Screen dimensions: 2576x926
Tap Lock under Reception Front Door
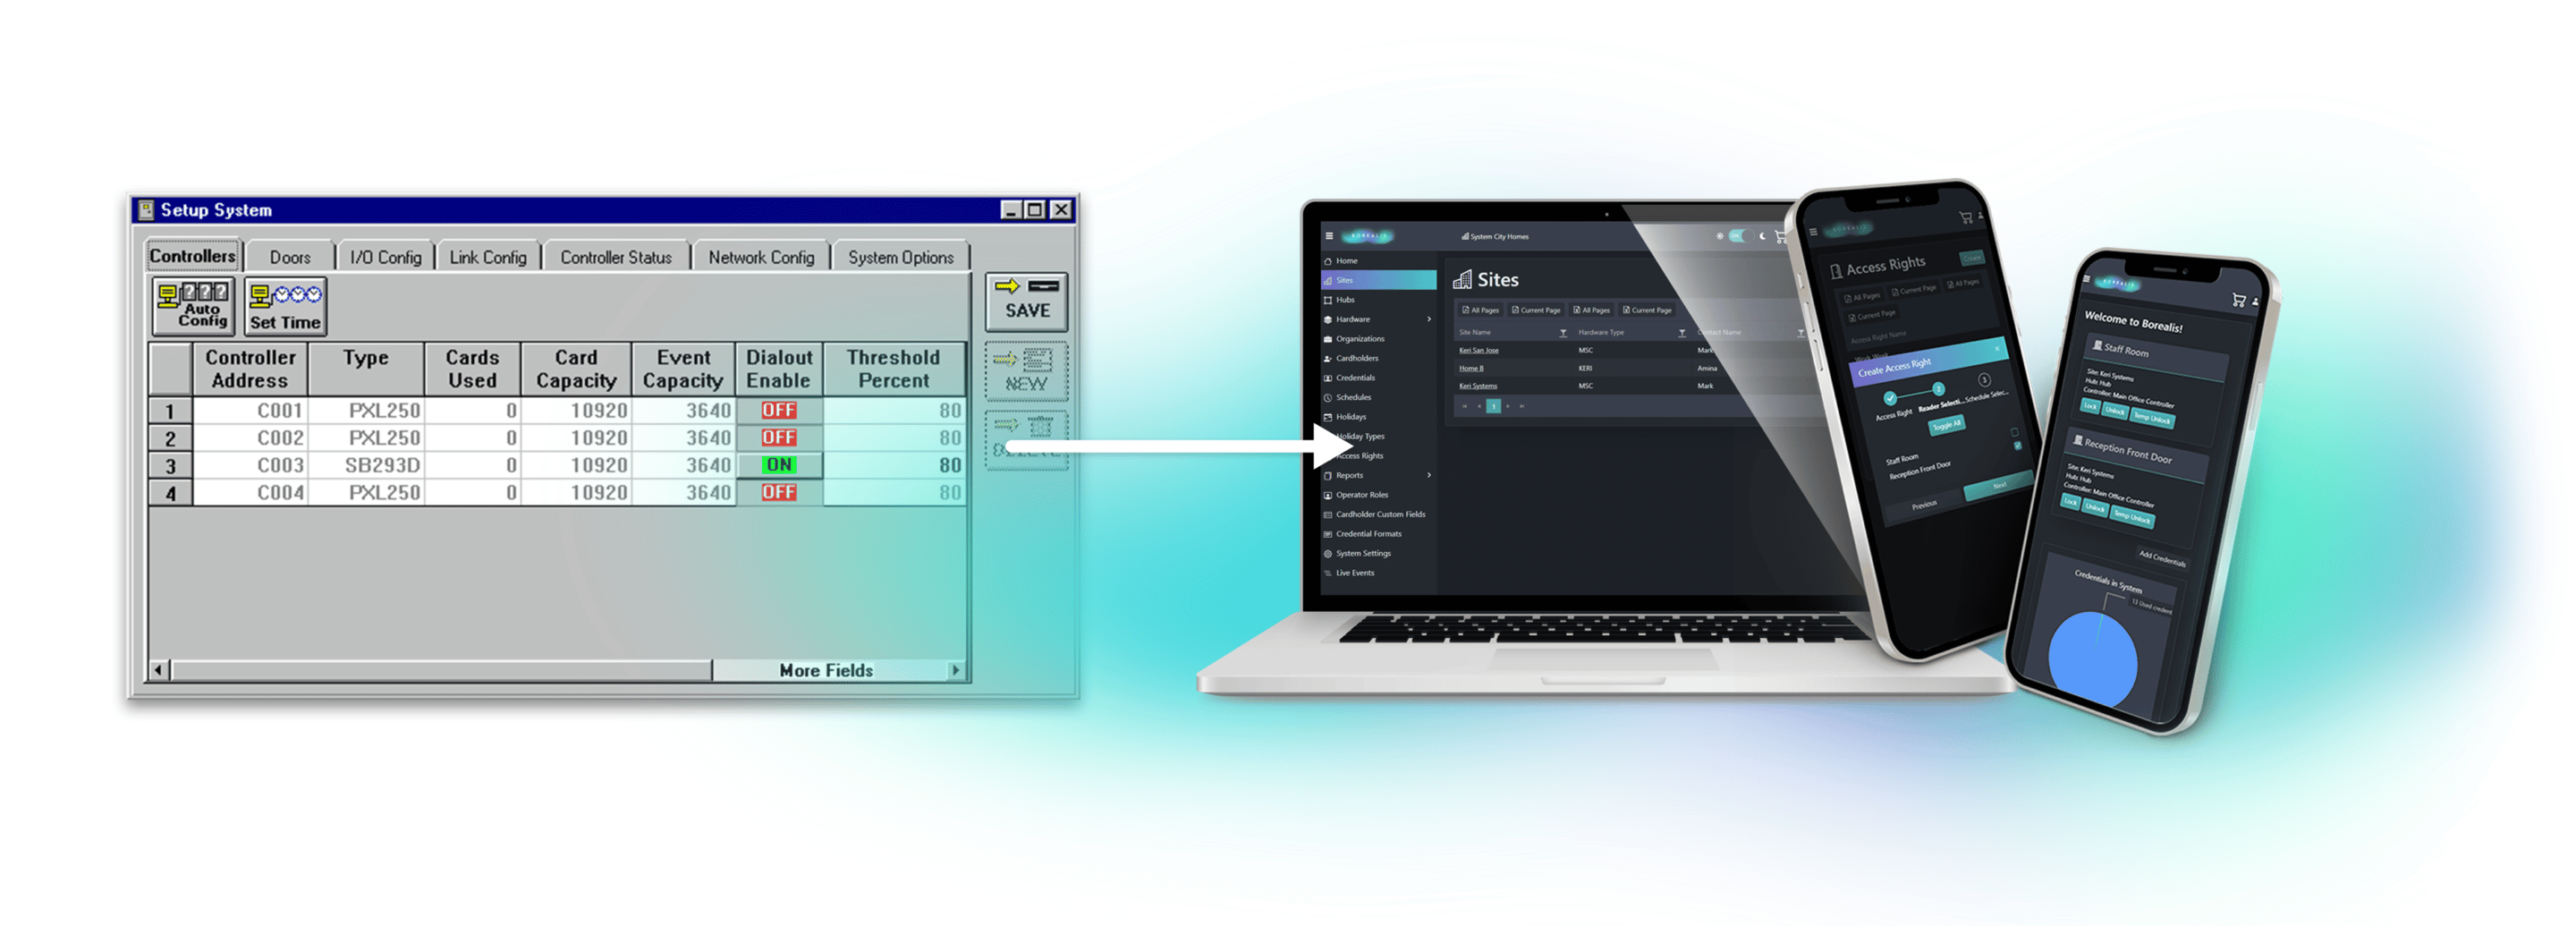2070,502
